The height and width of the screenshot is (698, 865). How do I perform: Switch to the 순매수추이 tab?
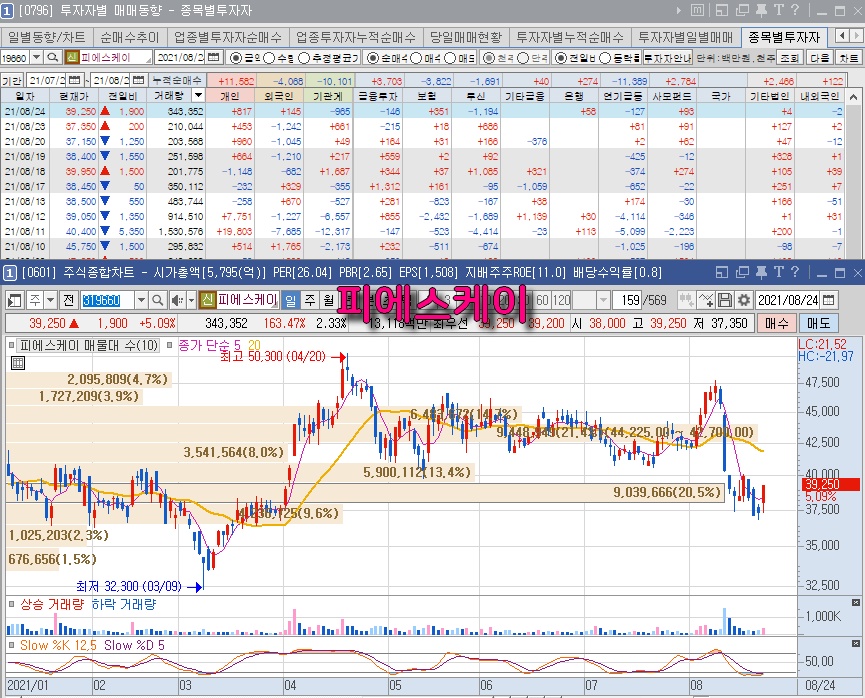click(130, 37)
